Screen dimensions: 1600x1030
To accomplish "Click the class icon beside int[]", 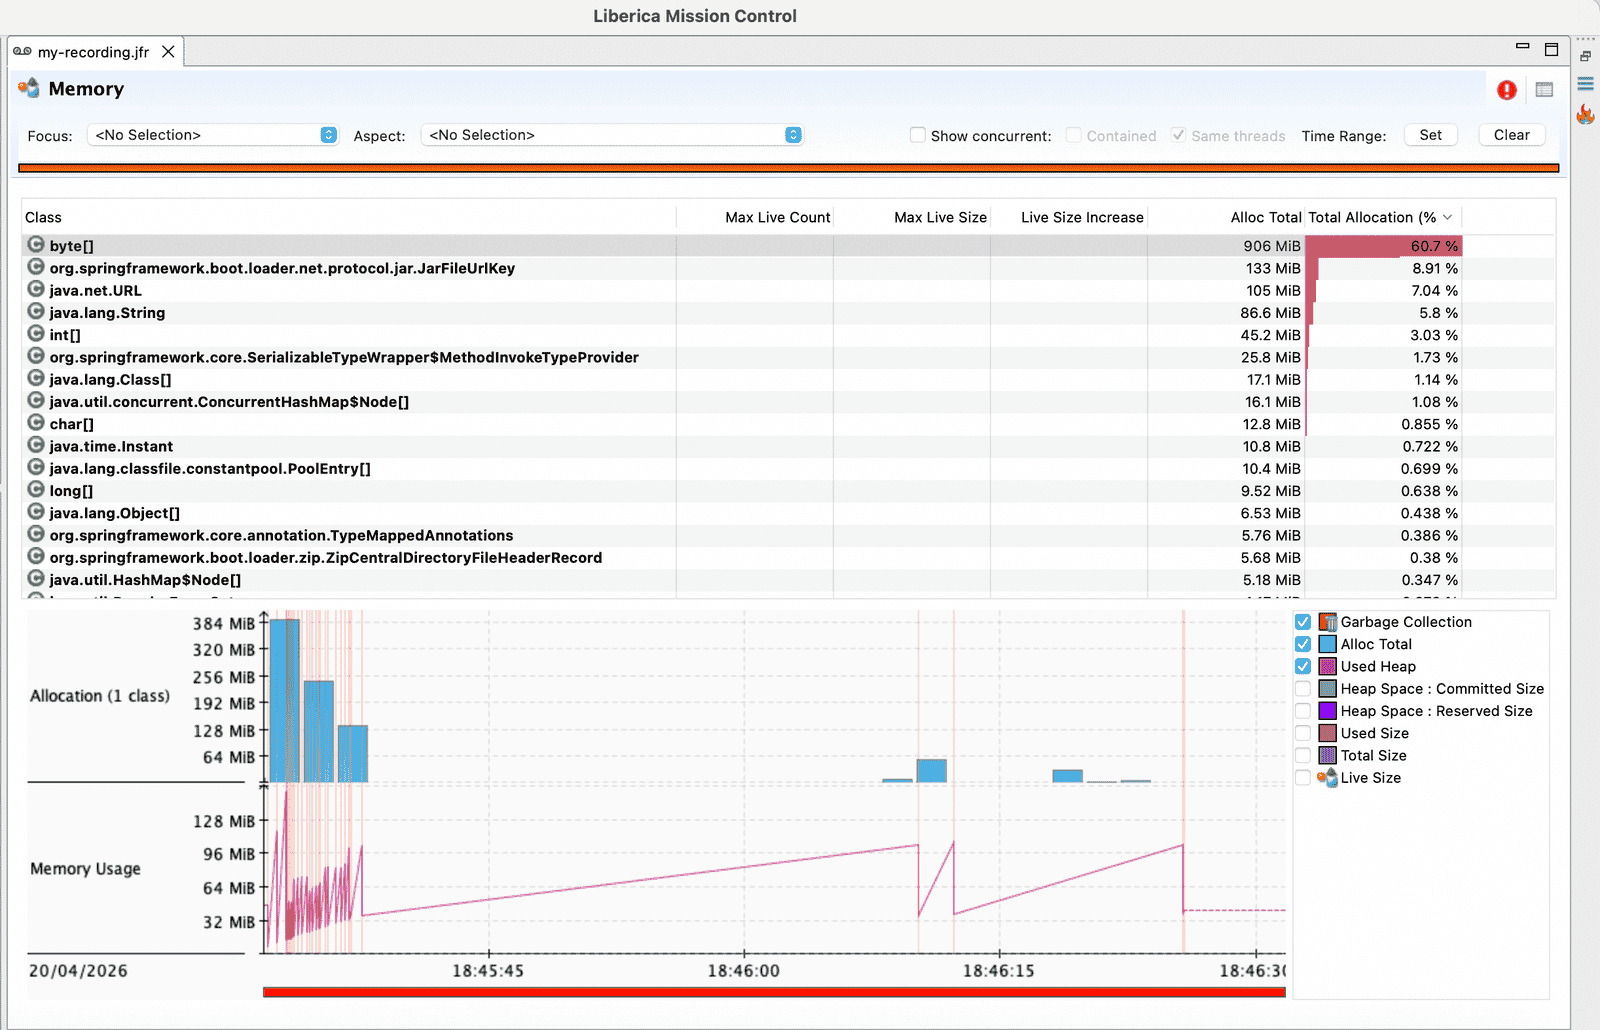I will [x=36, y=334].
